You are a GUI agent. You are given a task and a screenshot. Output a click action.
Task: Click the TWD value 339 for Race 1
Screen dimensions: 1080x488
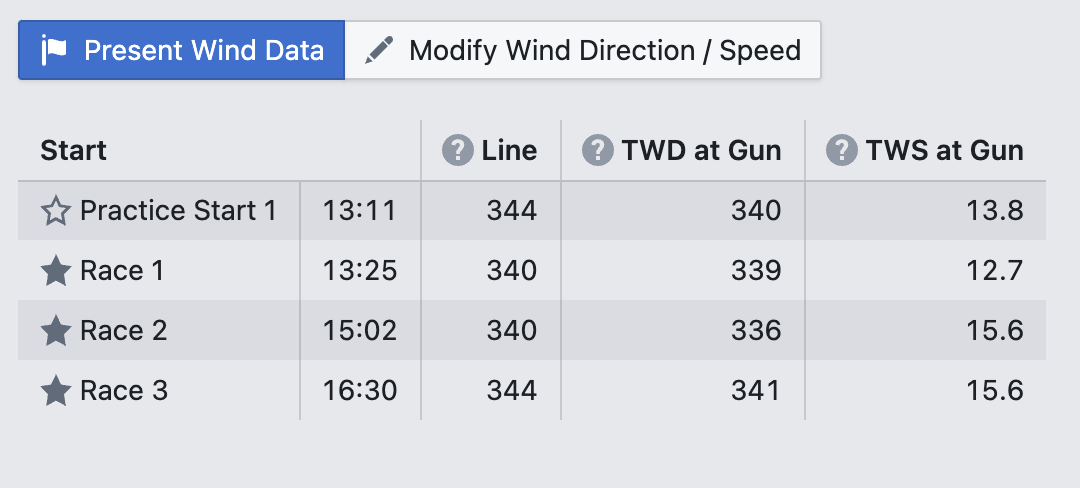click(756, 270)
